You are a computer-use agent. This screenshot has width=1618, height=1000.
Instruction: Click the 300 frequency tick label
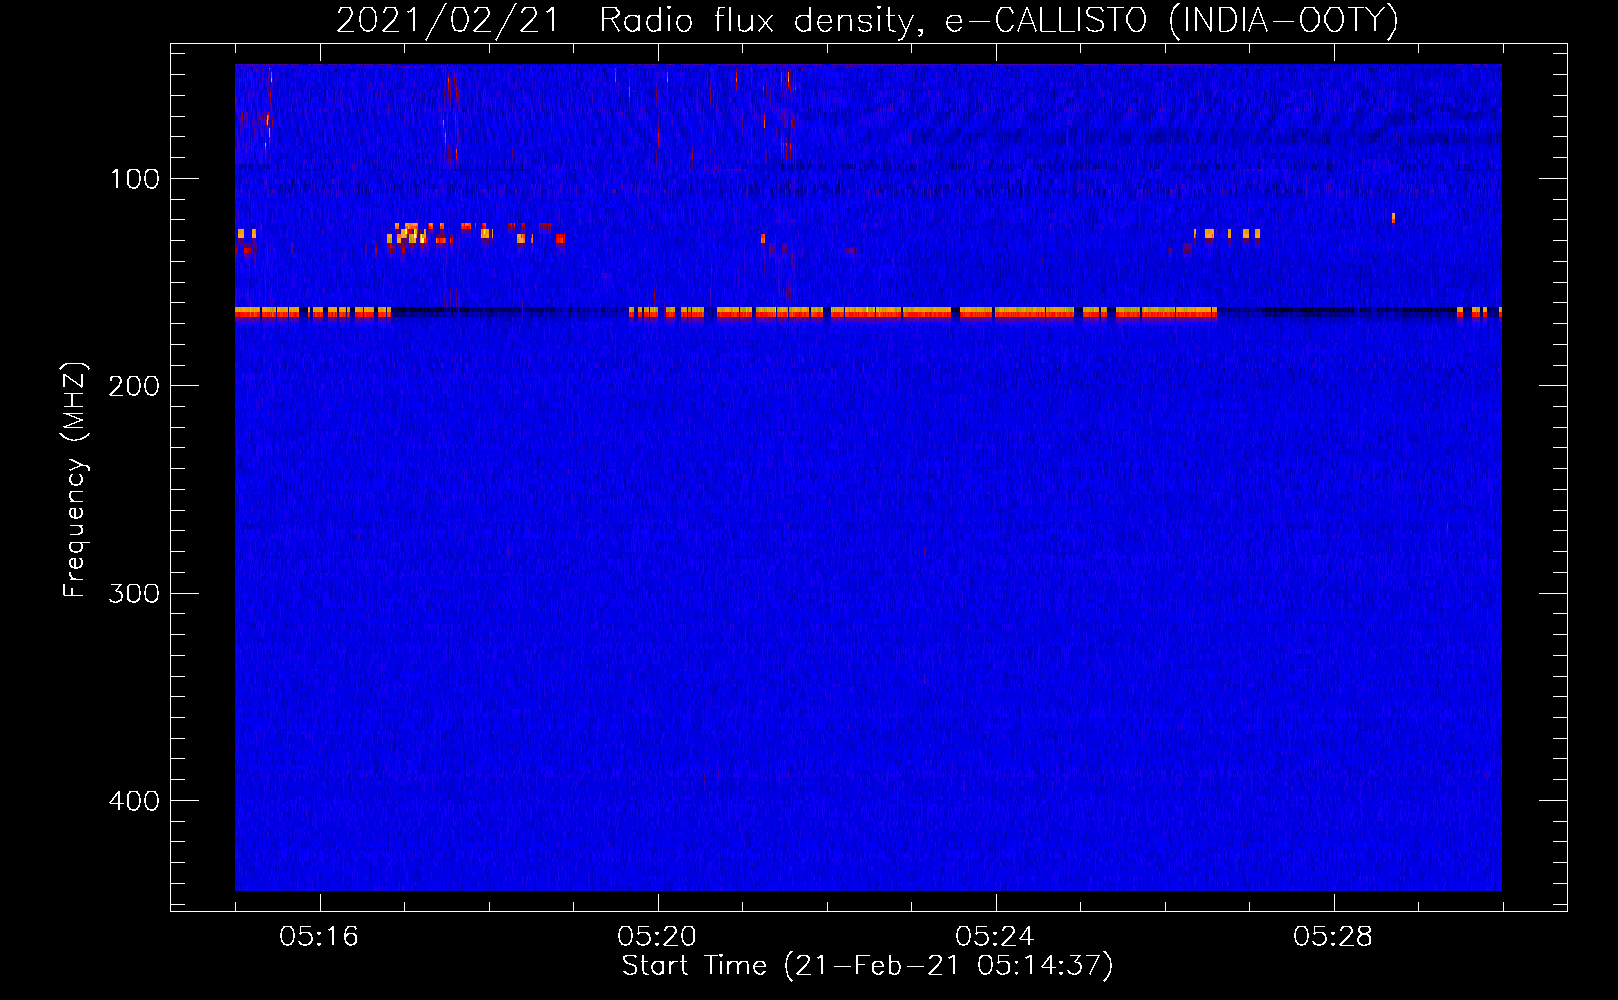pyautogui.click(x=134, y=593)
